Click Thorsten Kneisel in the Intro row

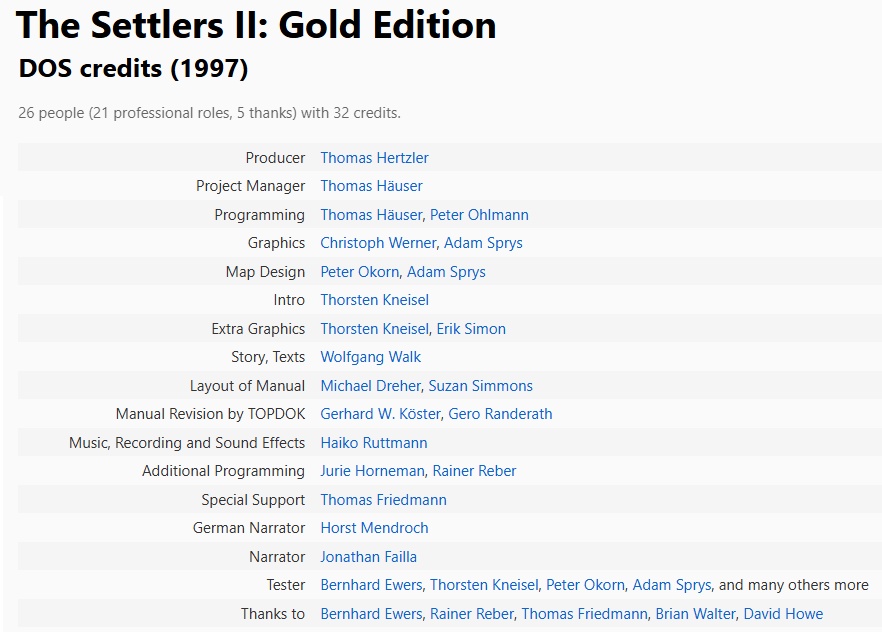[375, 300]
